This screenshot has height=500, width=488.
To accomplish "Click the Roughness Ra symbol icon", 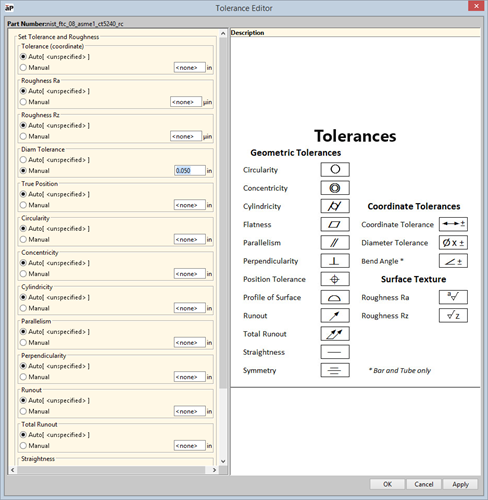I will [453, 297].
